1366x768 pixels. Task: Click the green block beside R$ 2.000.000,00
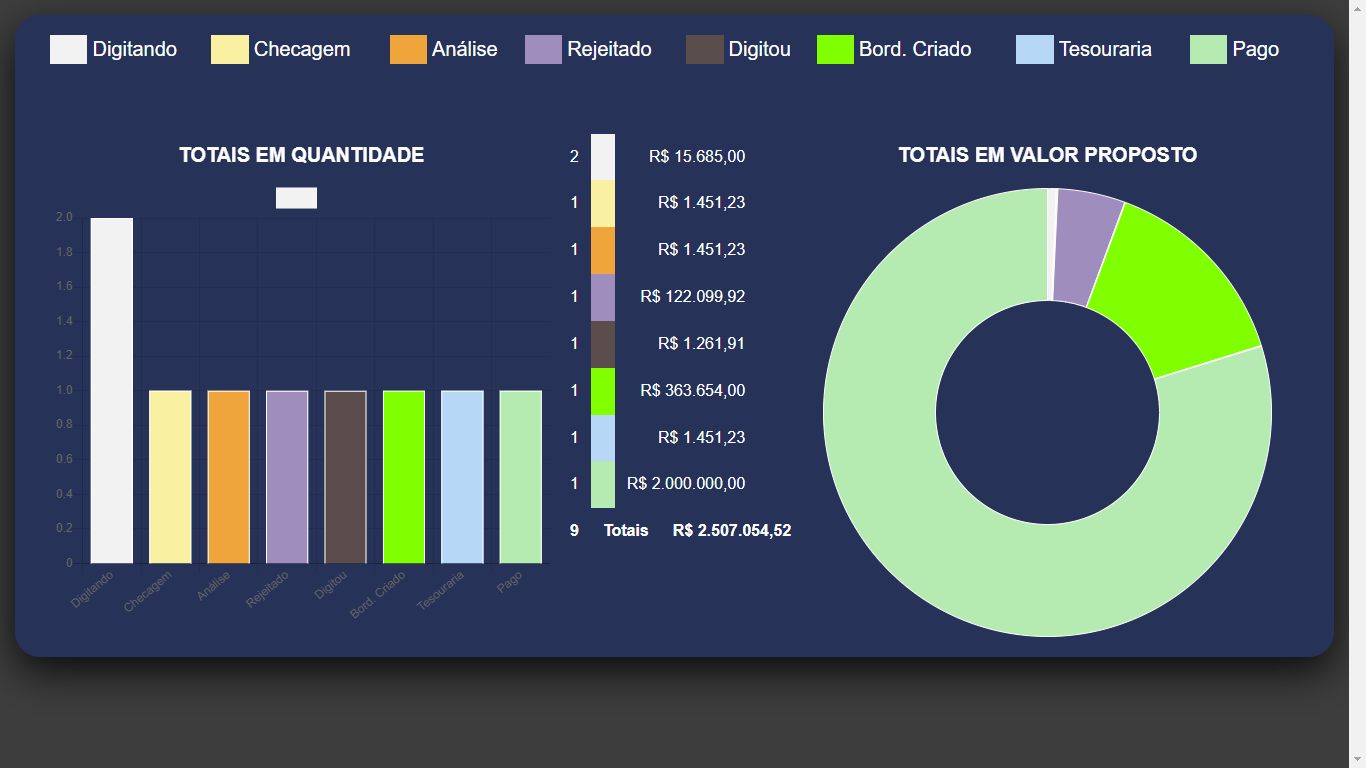pyautogui.click(x=601, y=483)
